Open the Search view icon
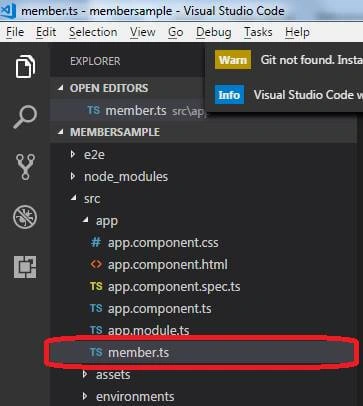363x406 pixels. (25, 117)
